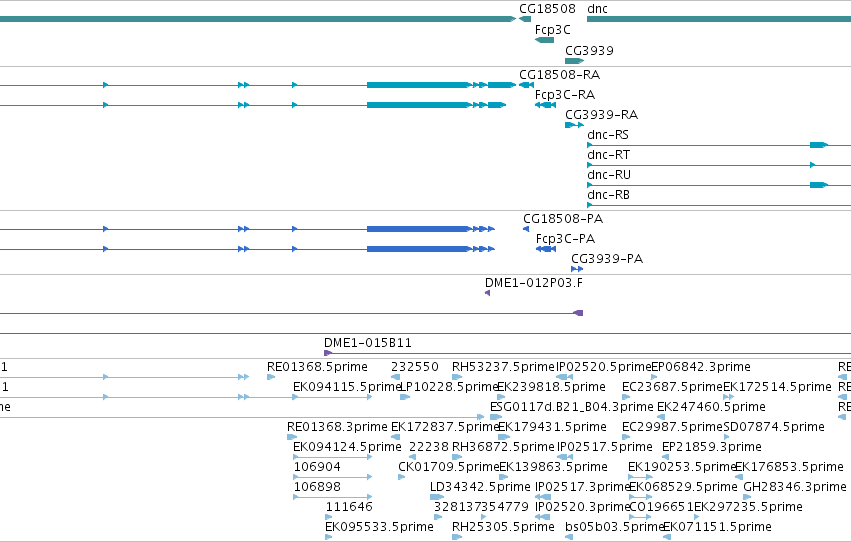Screen dimensions: 851x542
Task: Select EST EC23687.5prime label
Action: (x=672, y=387)
